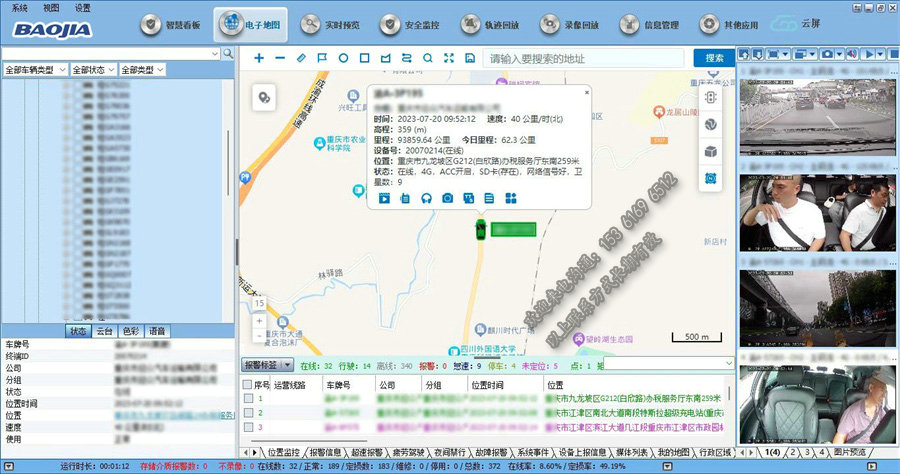Click the 搜索 button
This screenshot has width=900, height=474.
[x=708, y=59]
